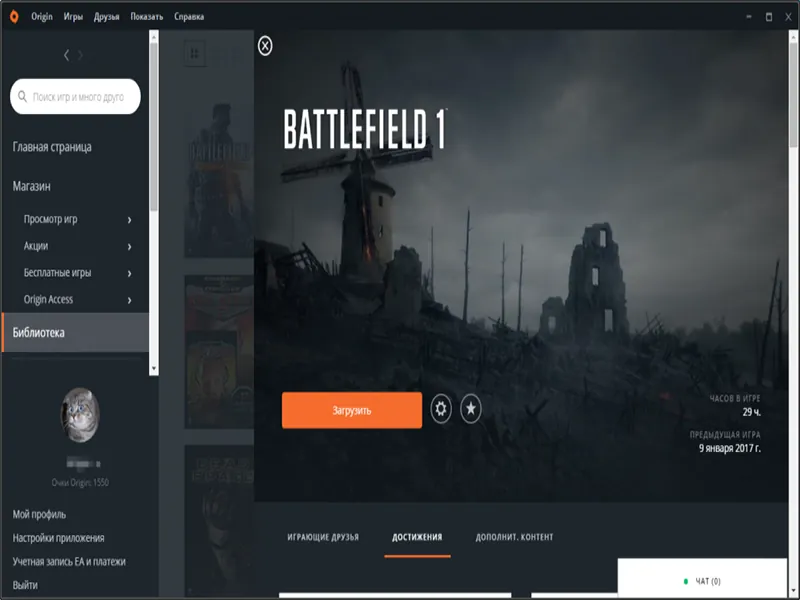
Task: Go back using the left navigation arrow
Action: pyautogui.click(x=67, y=55)
